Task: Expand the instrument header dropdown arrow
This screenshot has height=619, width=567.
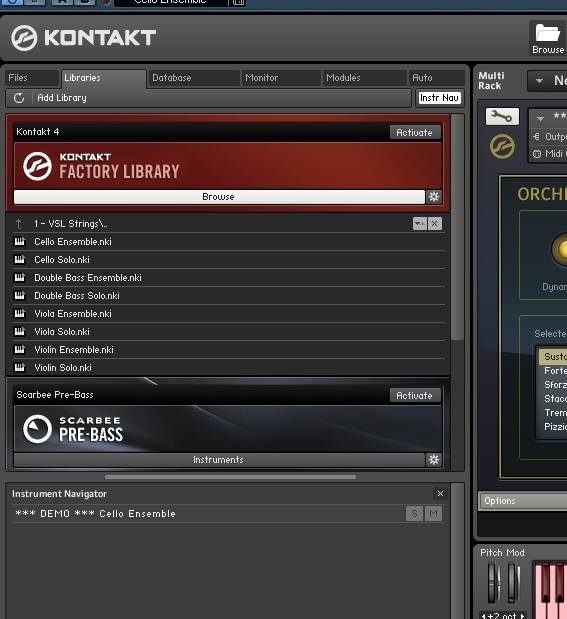Action: click(x=540, y=118)
